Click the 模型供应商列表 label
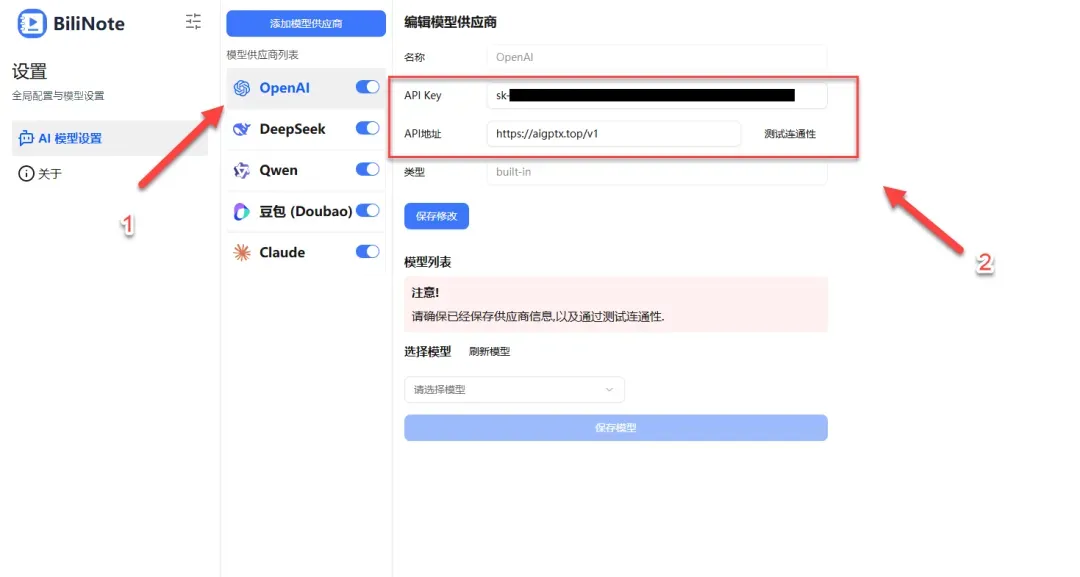 (262, 54)
